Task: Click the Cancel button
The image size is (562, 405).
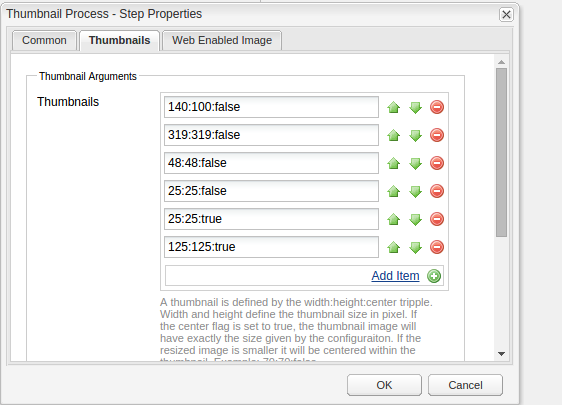Action: point(465,385)
